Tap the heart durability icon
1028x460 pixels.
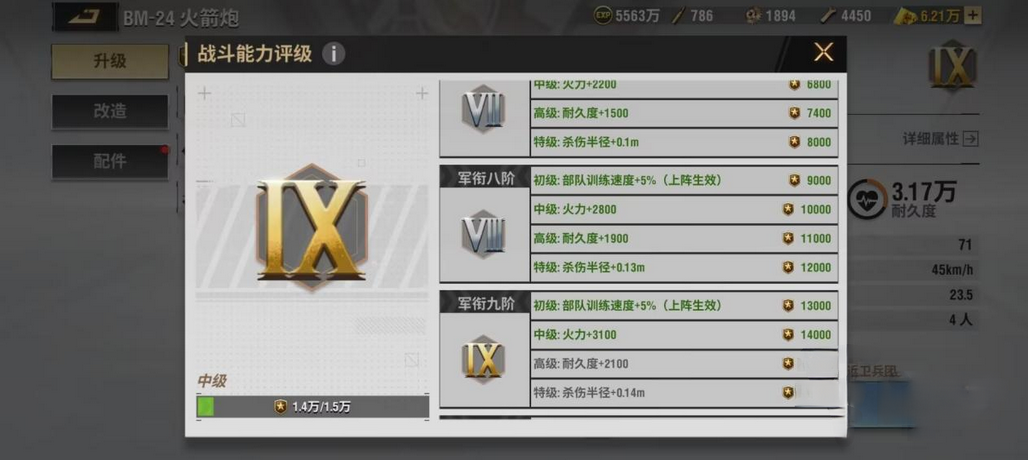tap(867, 199)
